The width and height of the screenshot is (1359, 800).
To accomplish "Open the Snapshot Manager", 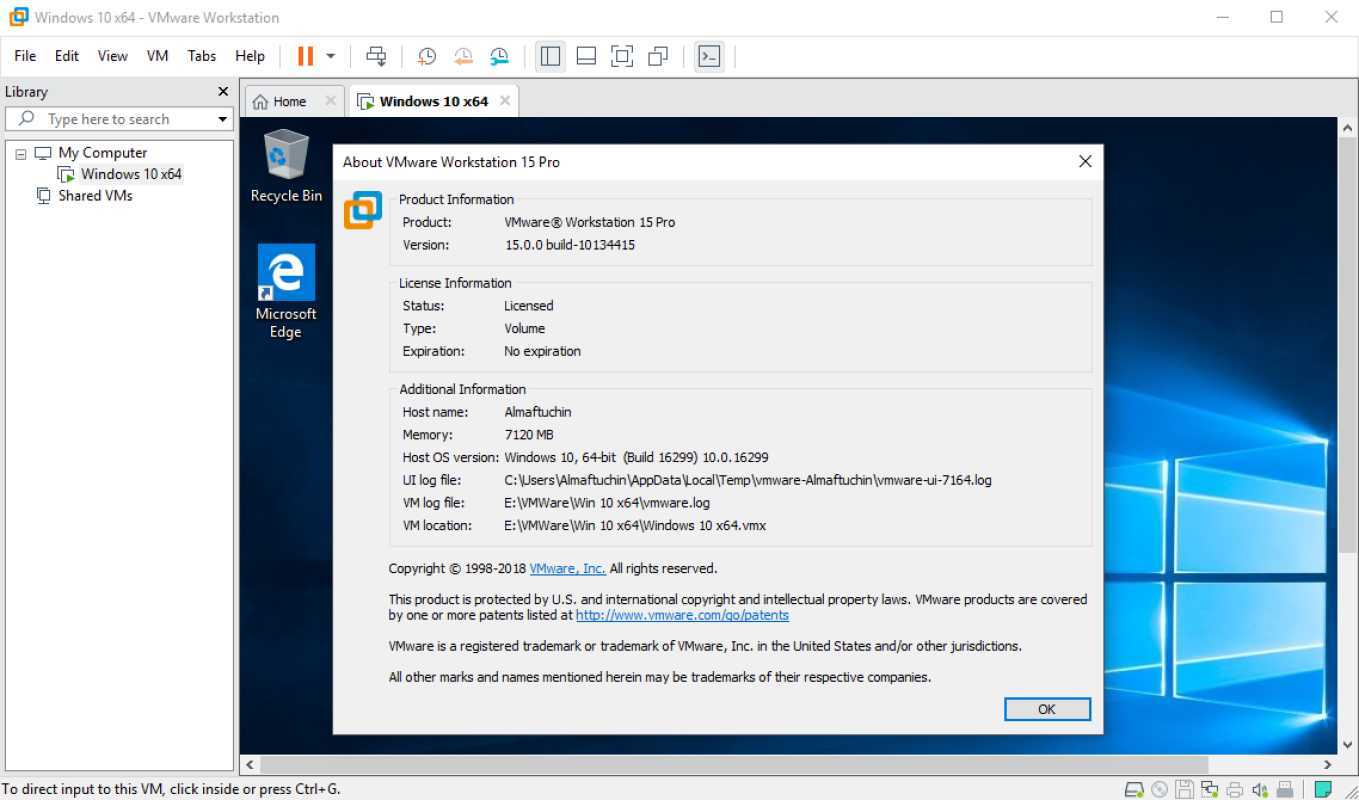I will pyautogui.click(x=499, y=57).
